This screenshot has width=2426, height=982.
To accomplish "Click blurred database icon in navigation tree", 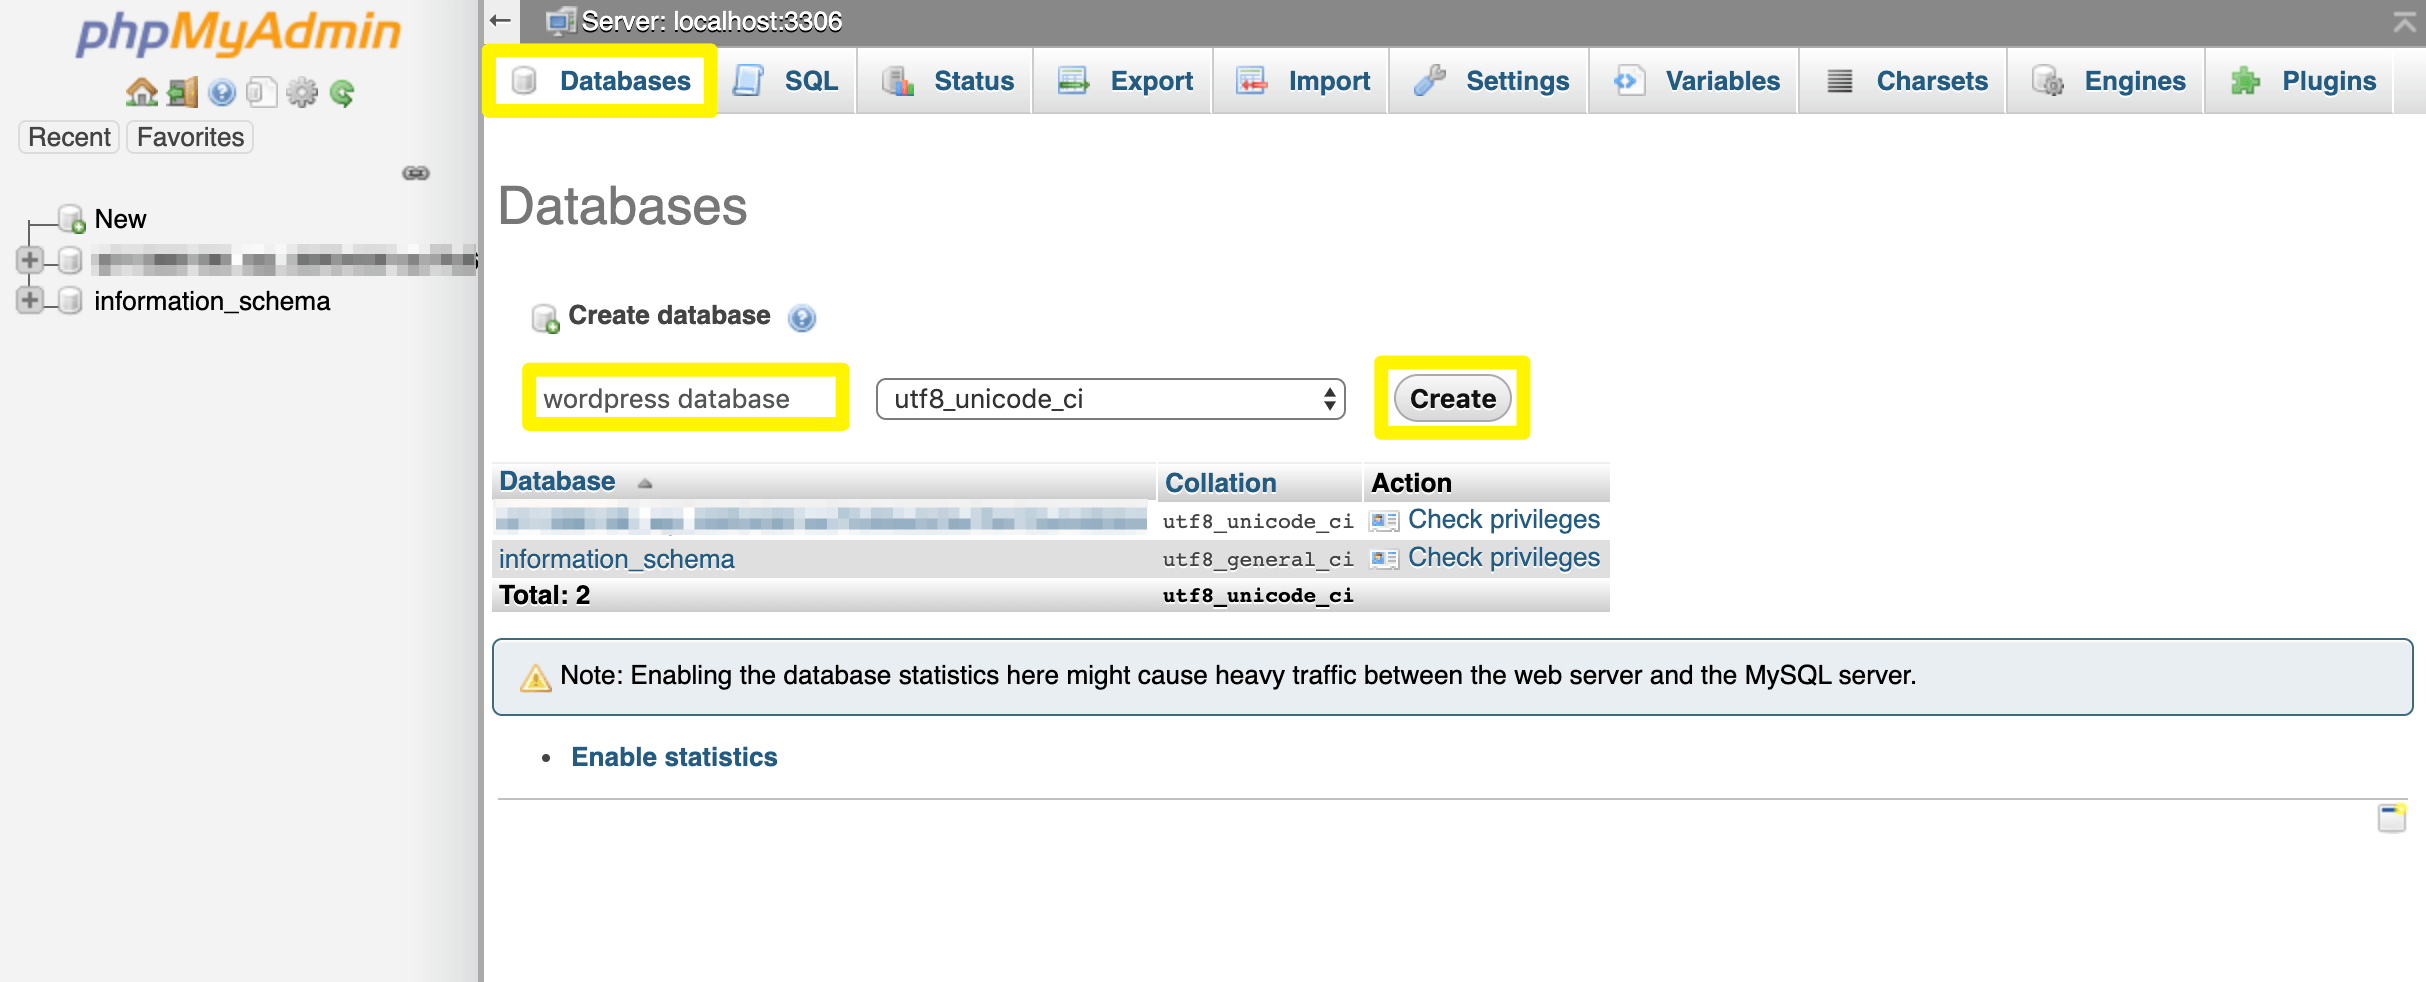I will point(69,260).
